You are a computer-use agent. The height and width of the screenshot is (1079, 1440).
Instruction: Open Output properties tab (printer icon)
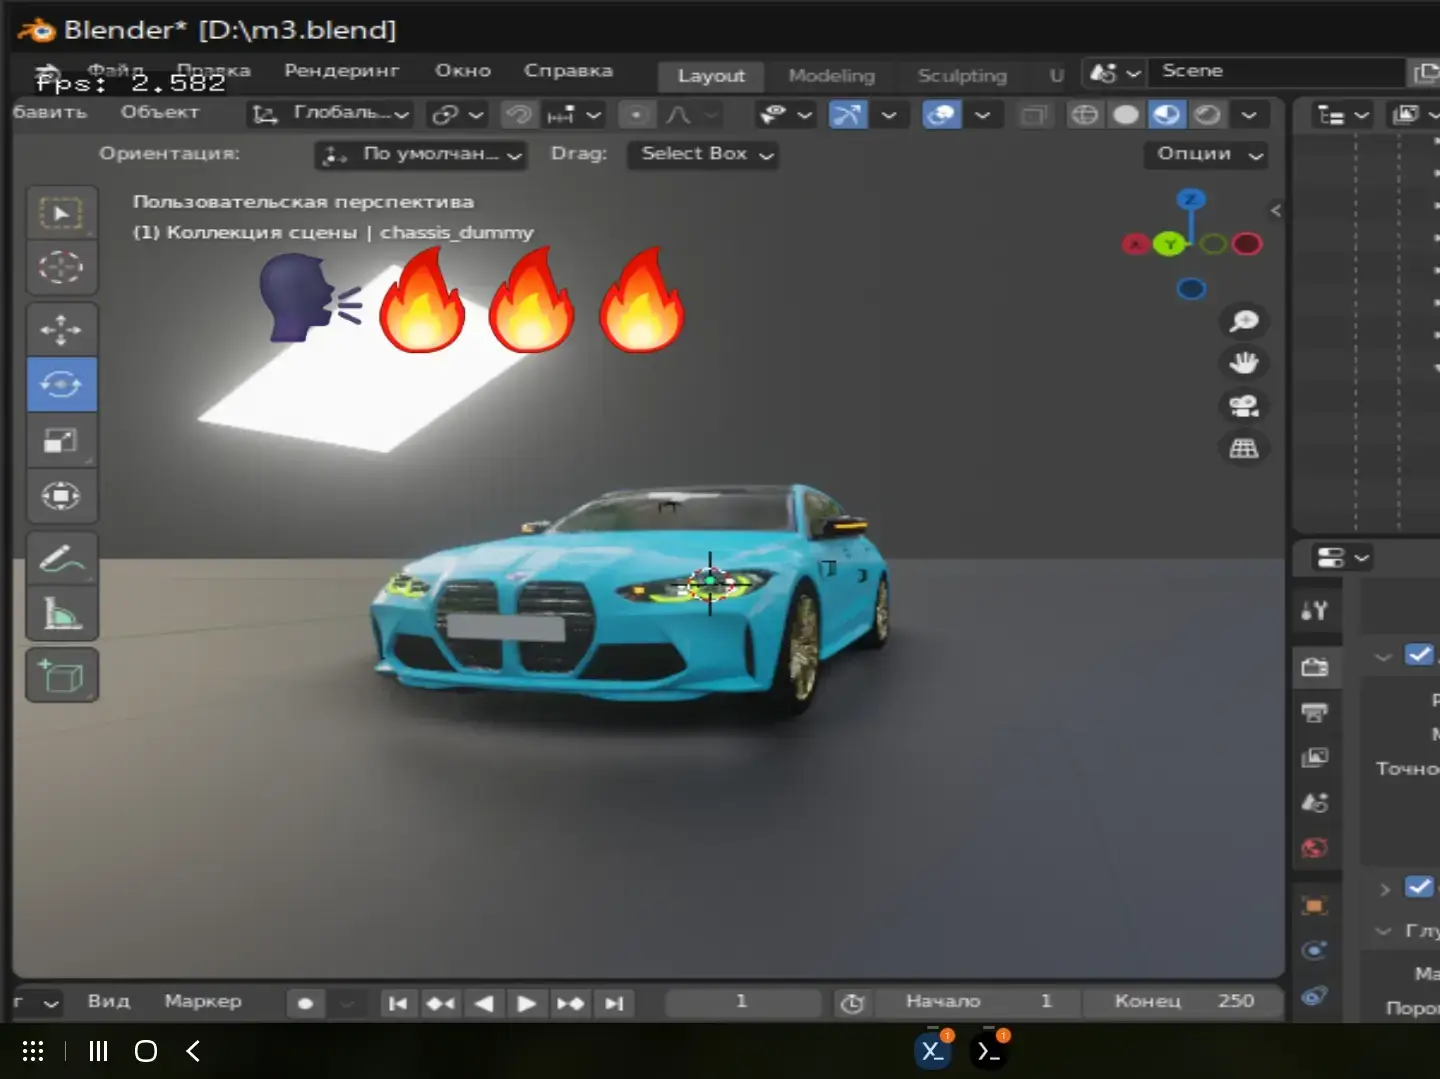tap(1314, 712)
